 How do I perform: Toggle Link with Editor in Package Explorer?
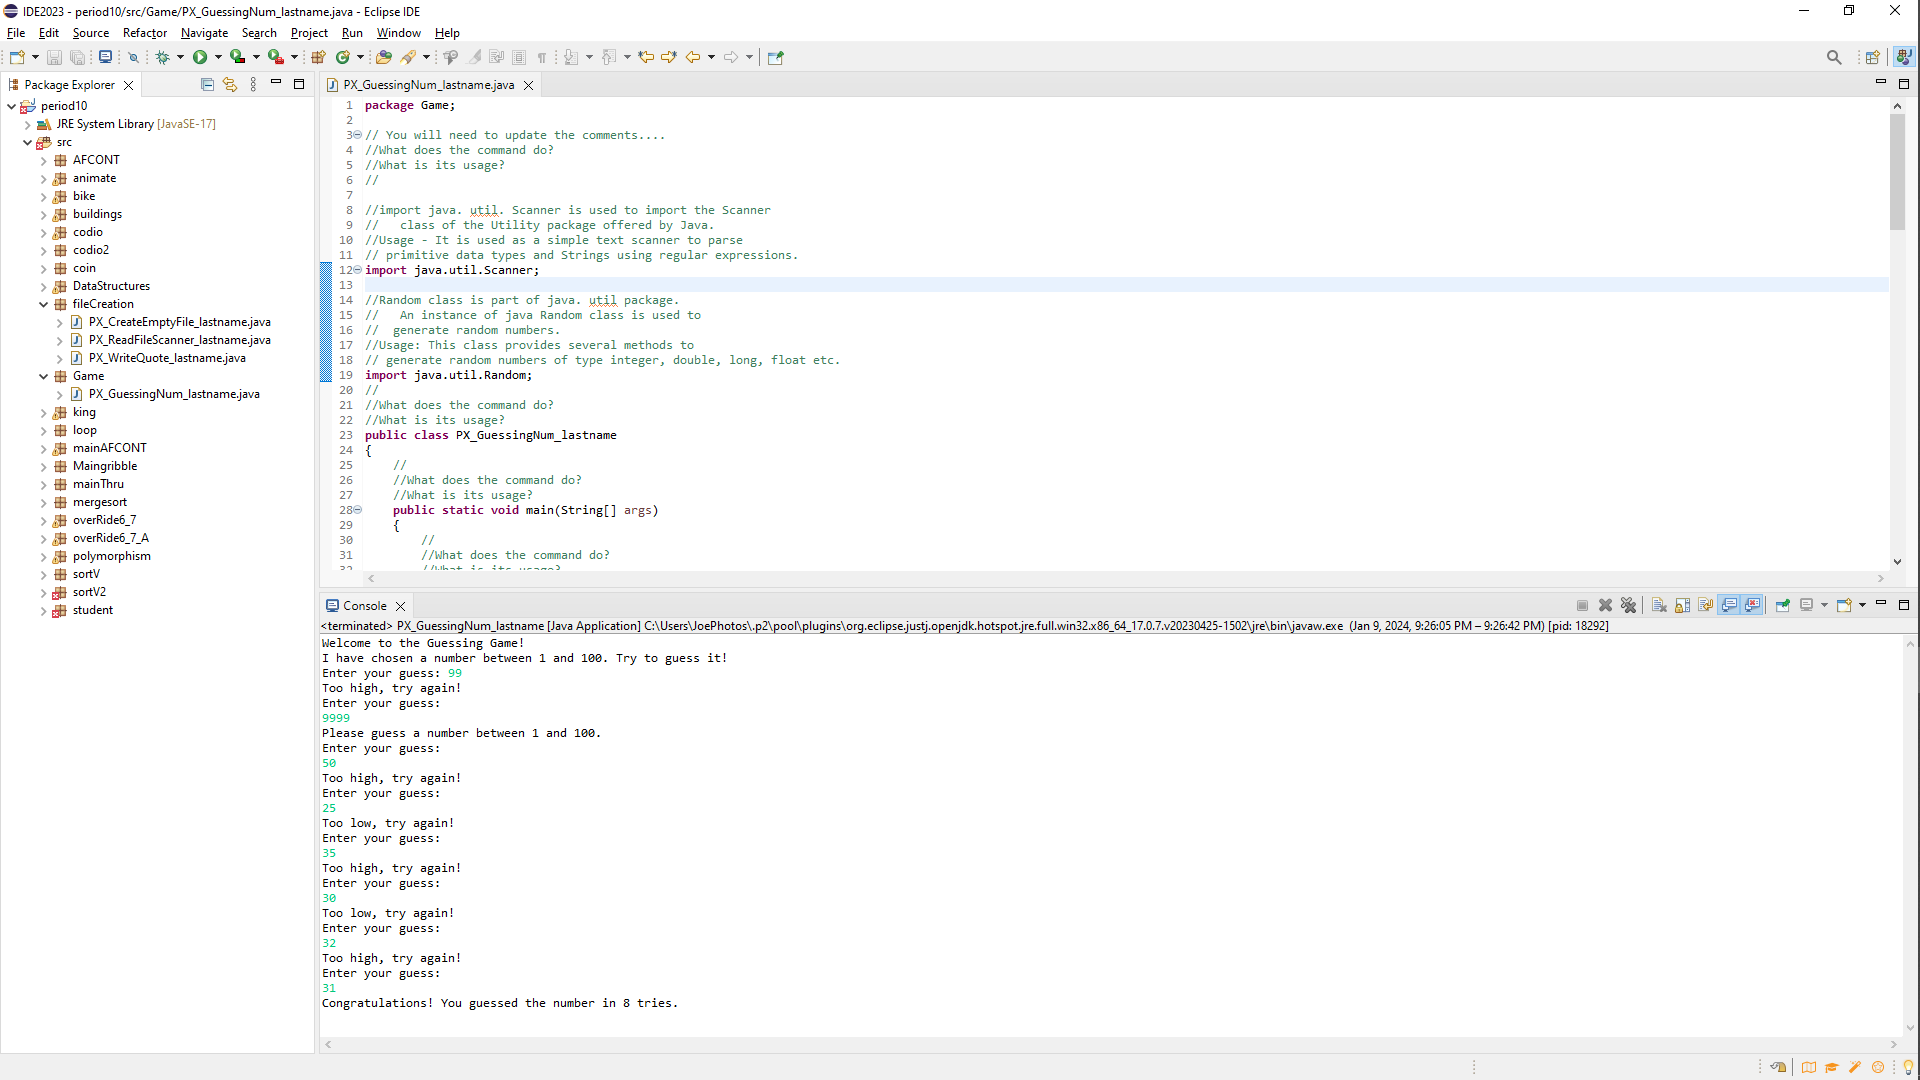pos(230,85)
